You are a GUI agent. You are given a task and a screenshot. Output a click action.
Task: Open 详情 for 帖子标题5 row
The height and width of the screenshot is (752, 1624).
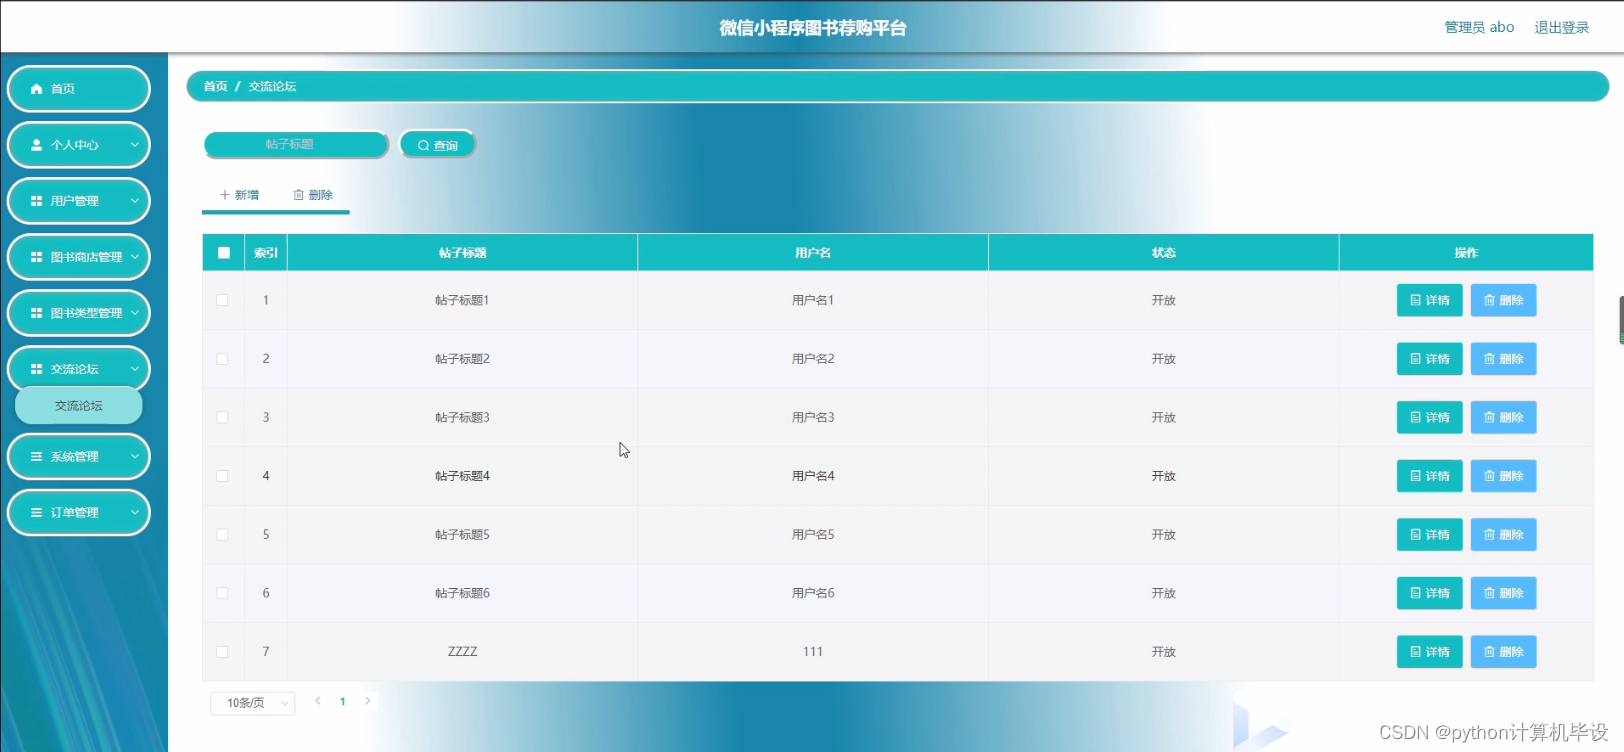1429,534
